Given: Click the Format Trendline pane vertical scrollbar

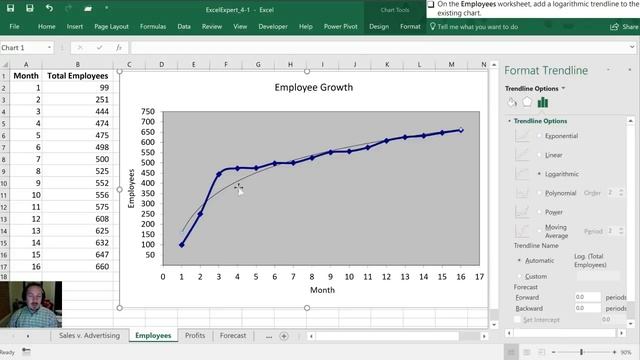Looking at the screenshot, I should (x=630, y=222).
